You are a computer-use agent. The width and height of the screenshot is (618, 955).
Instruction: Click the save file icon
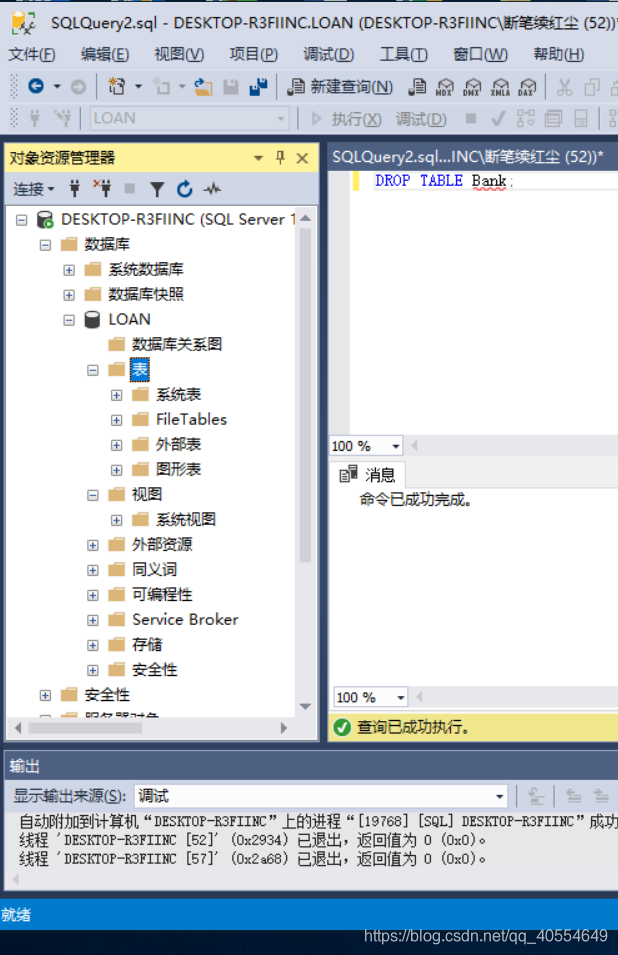[231, 87]
